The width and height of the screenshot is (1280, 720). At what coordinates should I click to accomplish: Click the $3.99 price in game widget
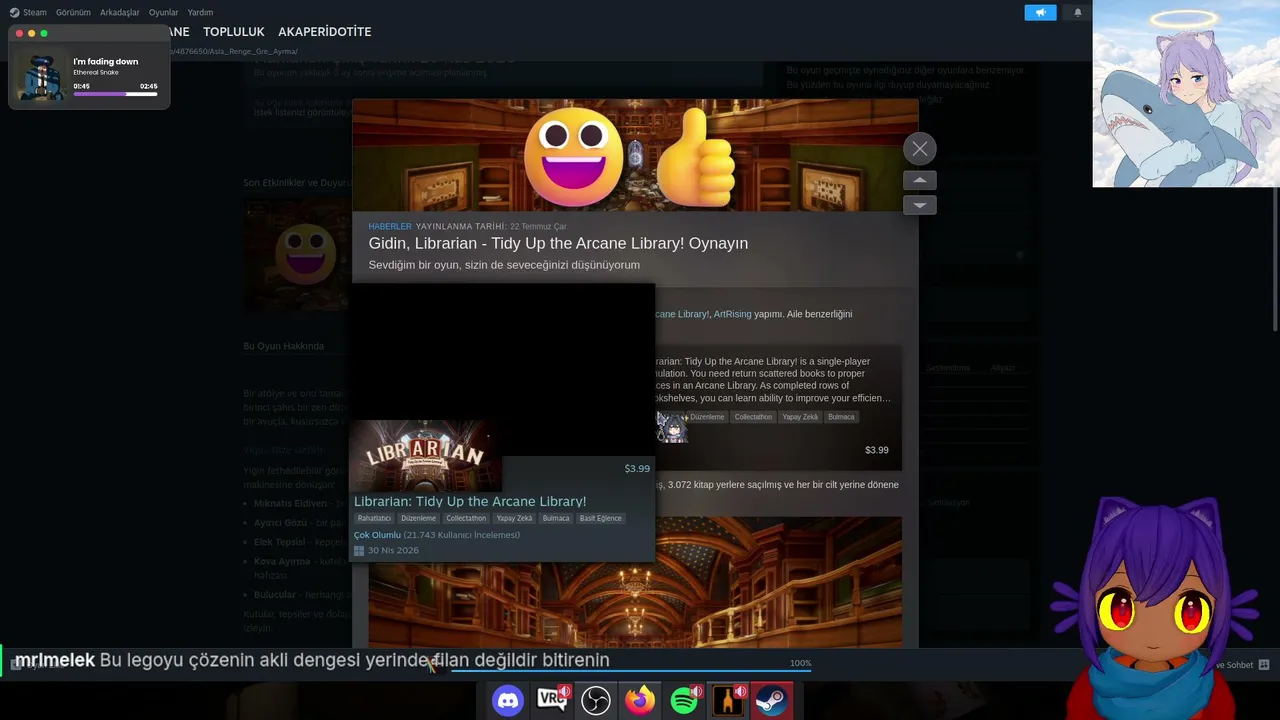click(877, 450)
